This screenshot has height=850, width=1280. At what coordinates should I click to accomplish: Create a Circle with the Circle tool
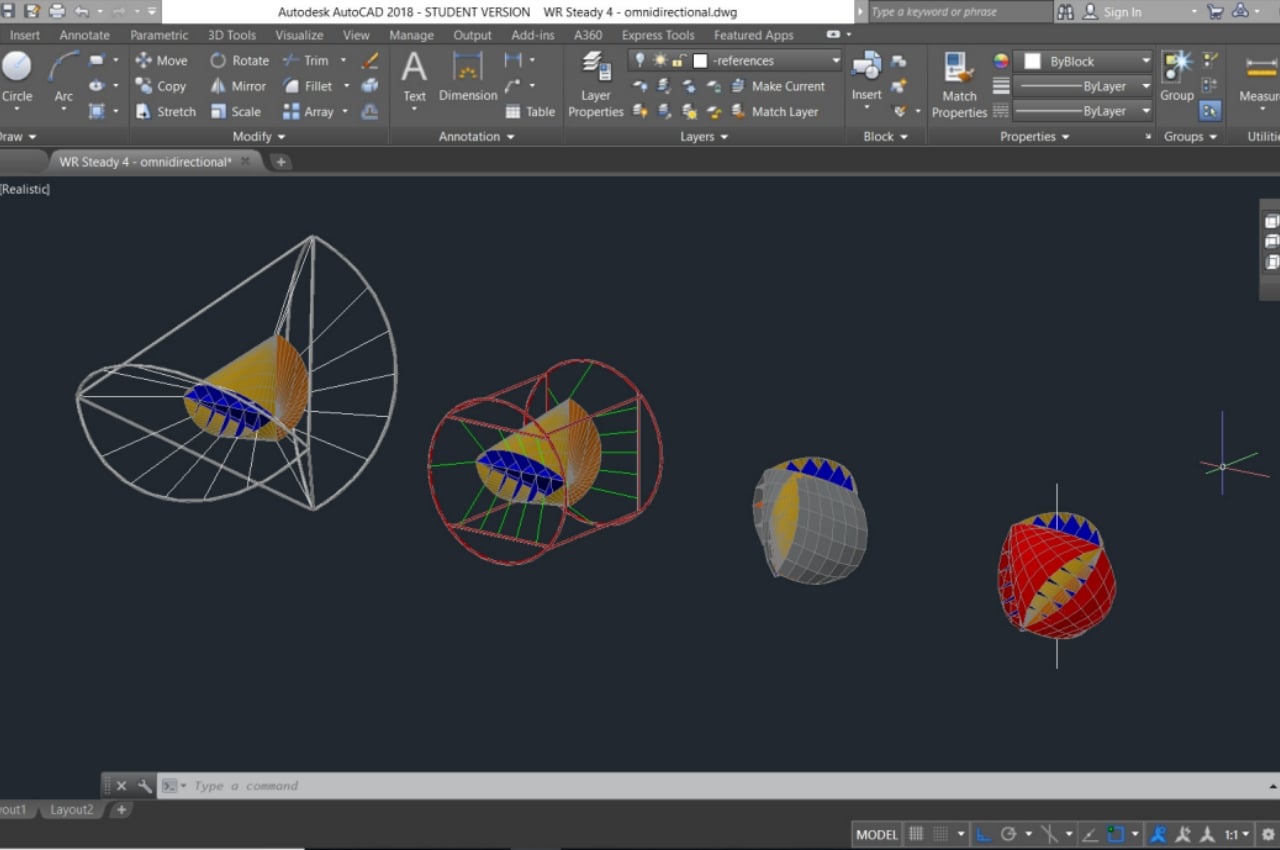[17, 78]
